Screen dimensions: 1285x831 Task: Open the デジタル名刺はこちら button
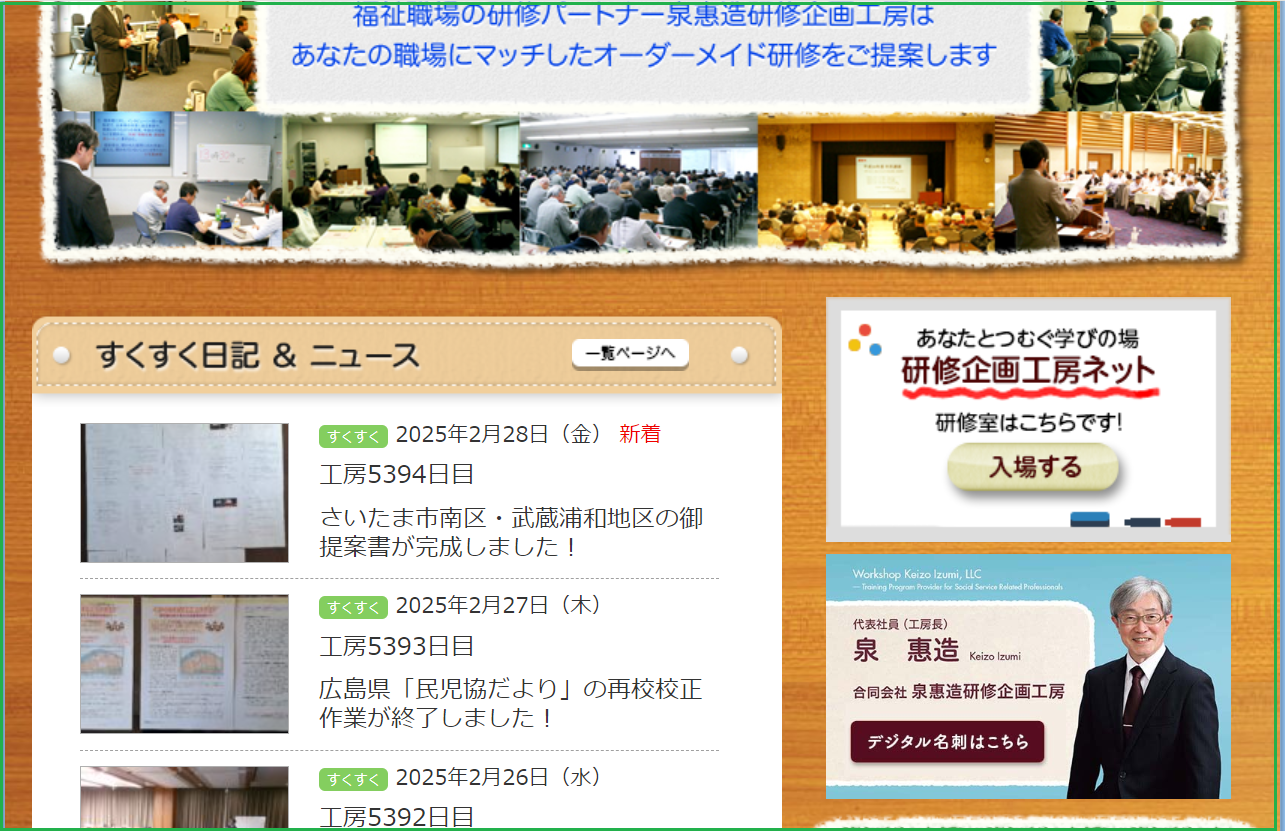[947, 742]
